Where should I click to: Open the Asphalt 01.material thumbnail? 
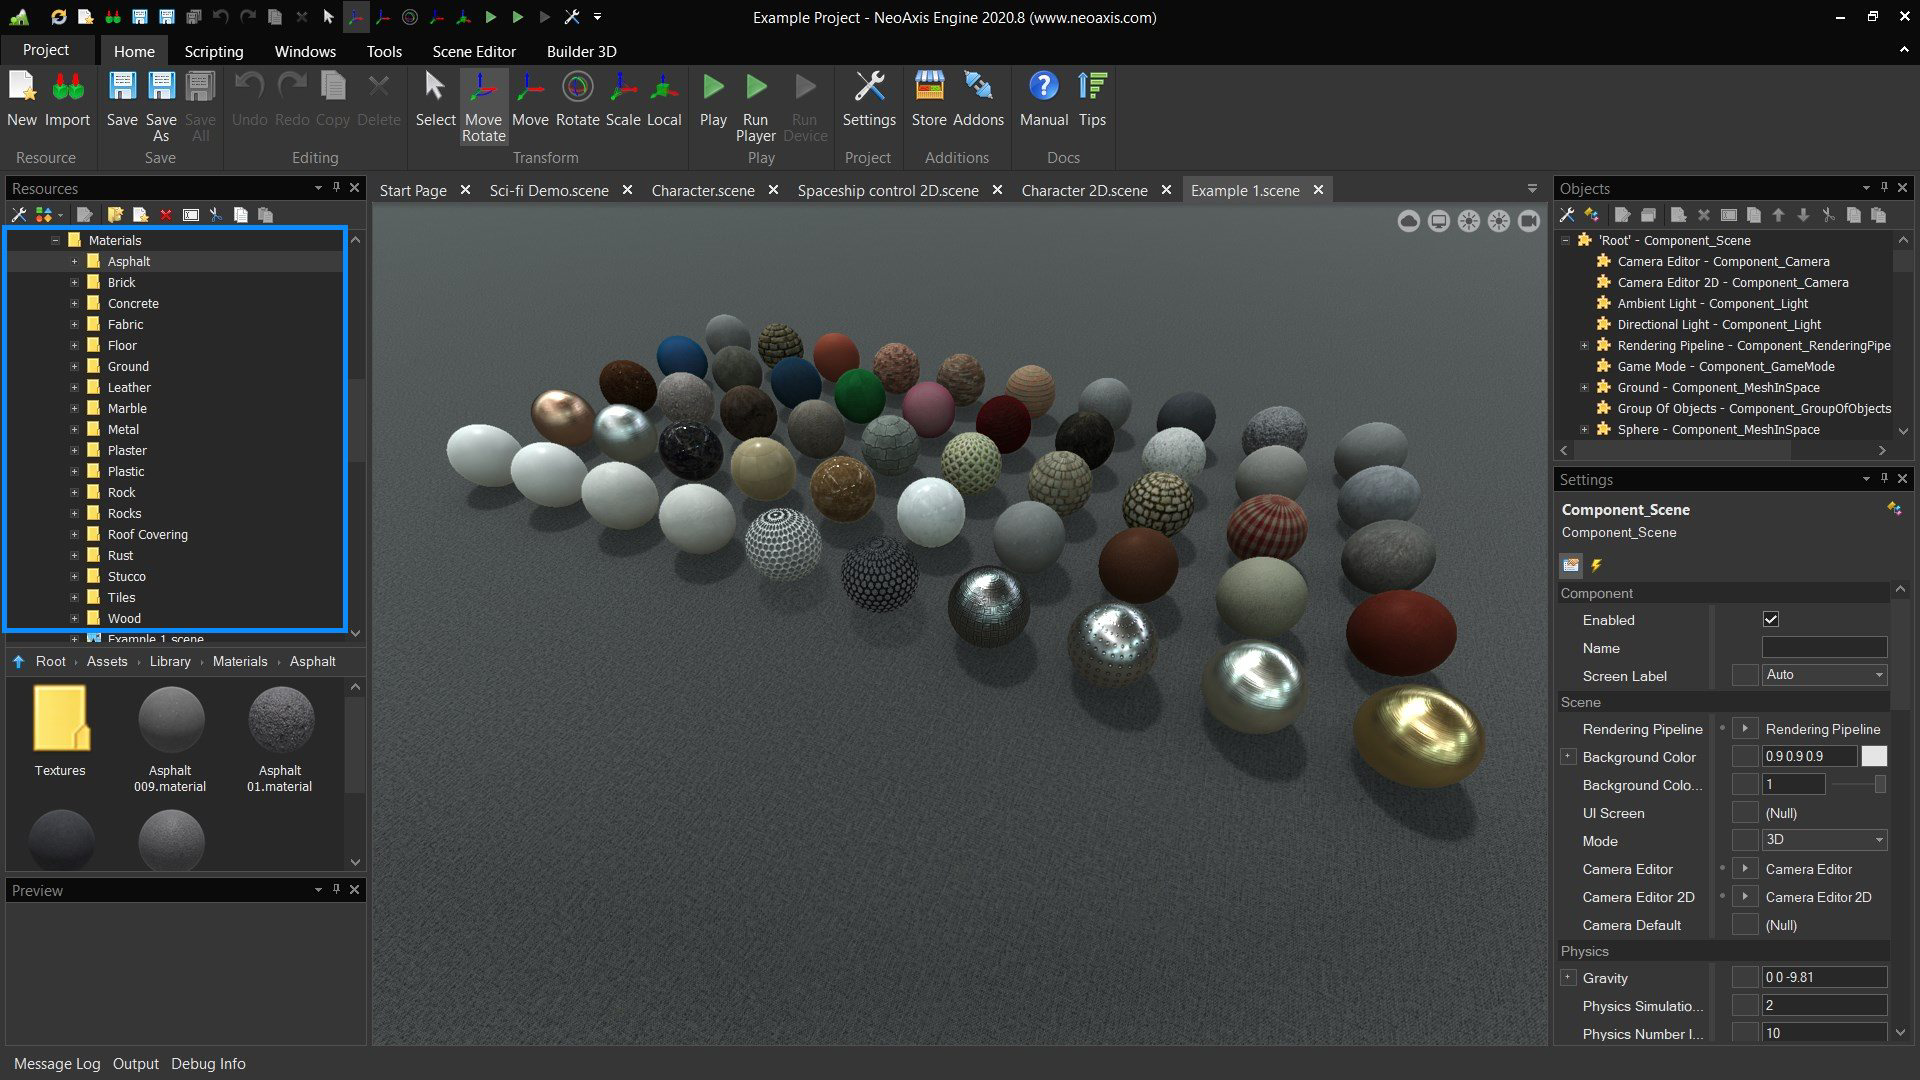(x=280, y=720)
